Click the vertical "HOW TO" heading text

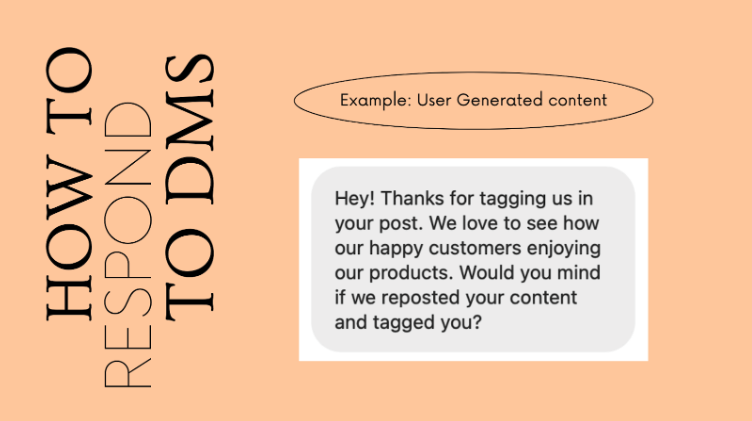point(69,184)
